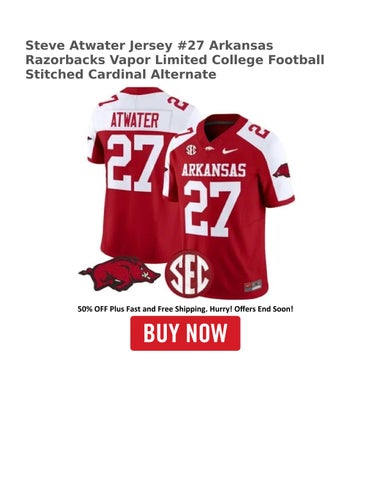Click the back jersey's white shoulder number

[178, 103]
